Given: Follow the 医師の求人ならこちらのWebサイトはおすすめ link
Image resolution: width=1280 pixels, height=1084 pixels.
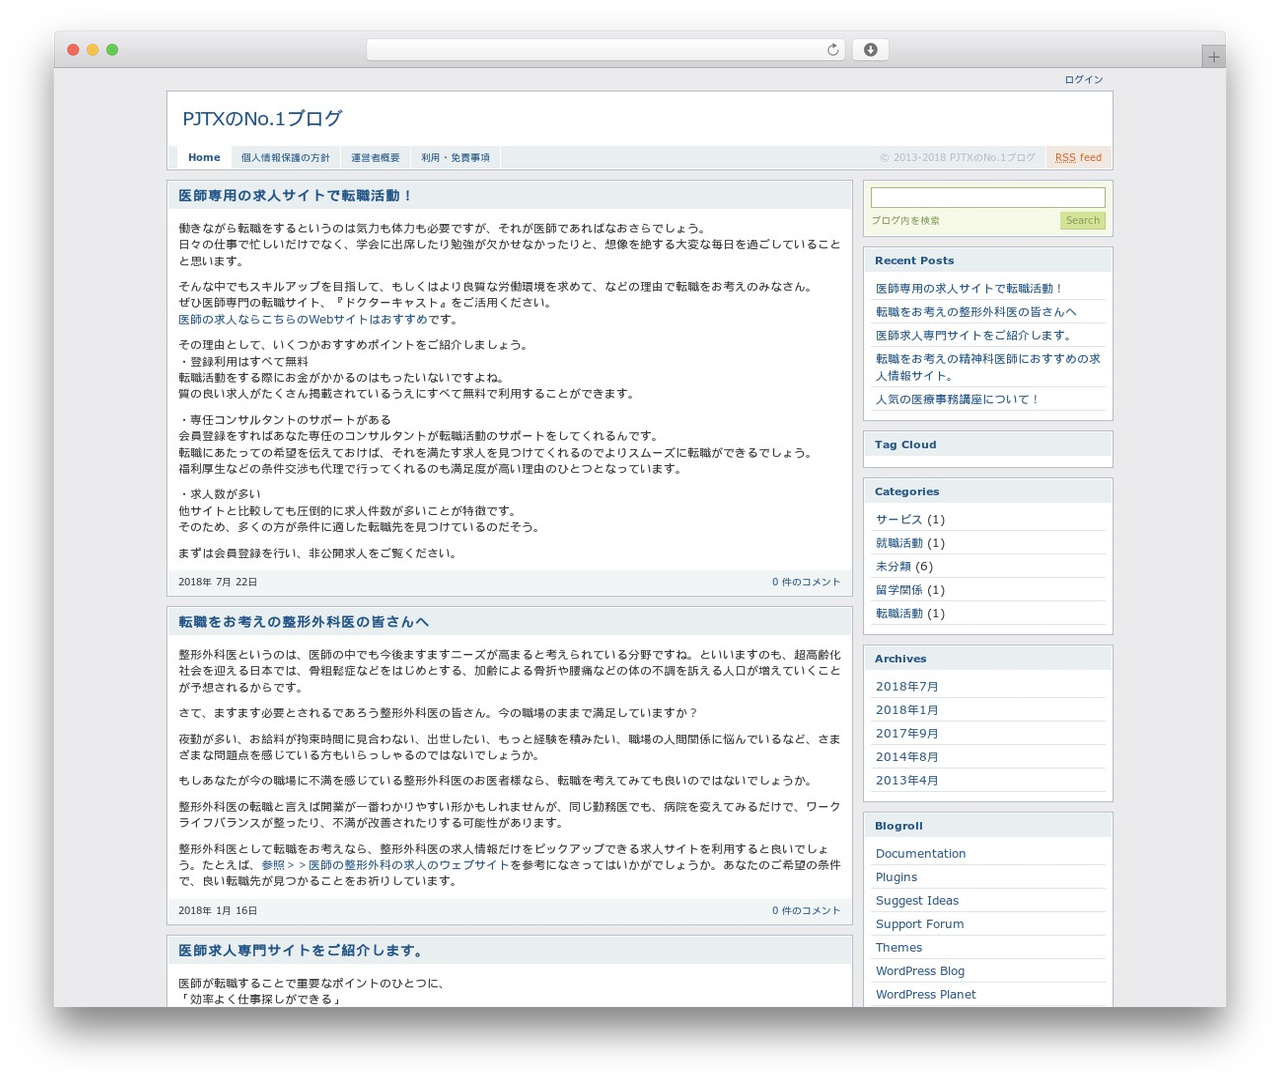Looking at the screenshot, I should coord(303,320).
